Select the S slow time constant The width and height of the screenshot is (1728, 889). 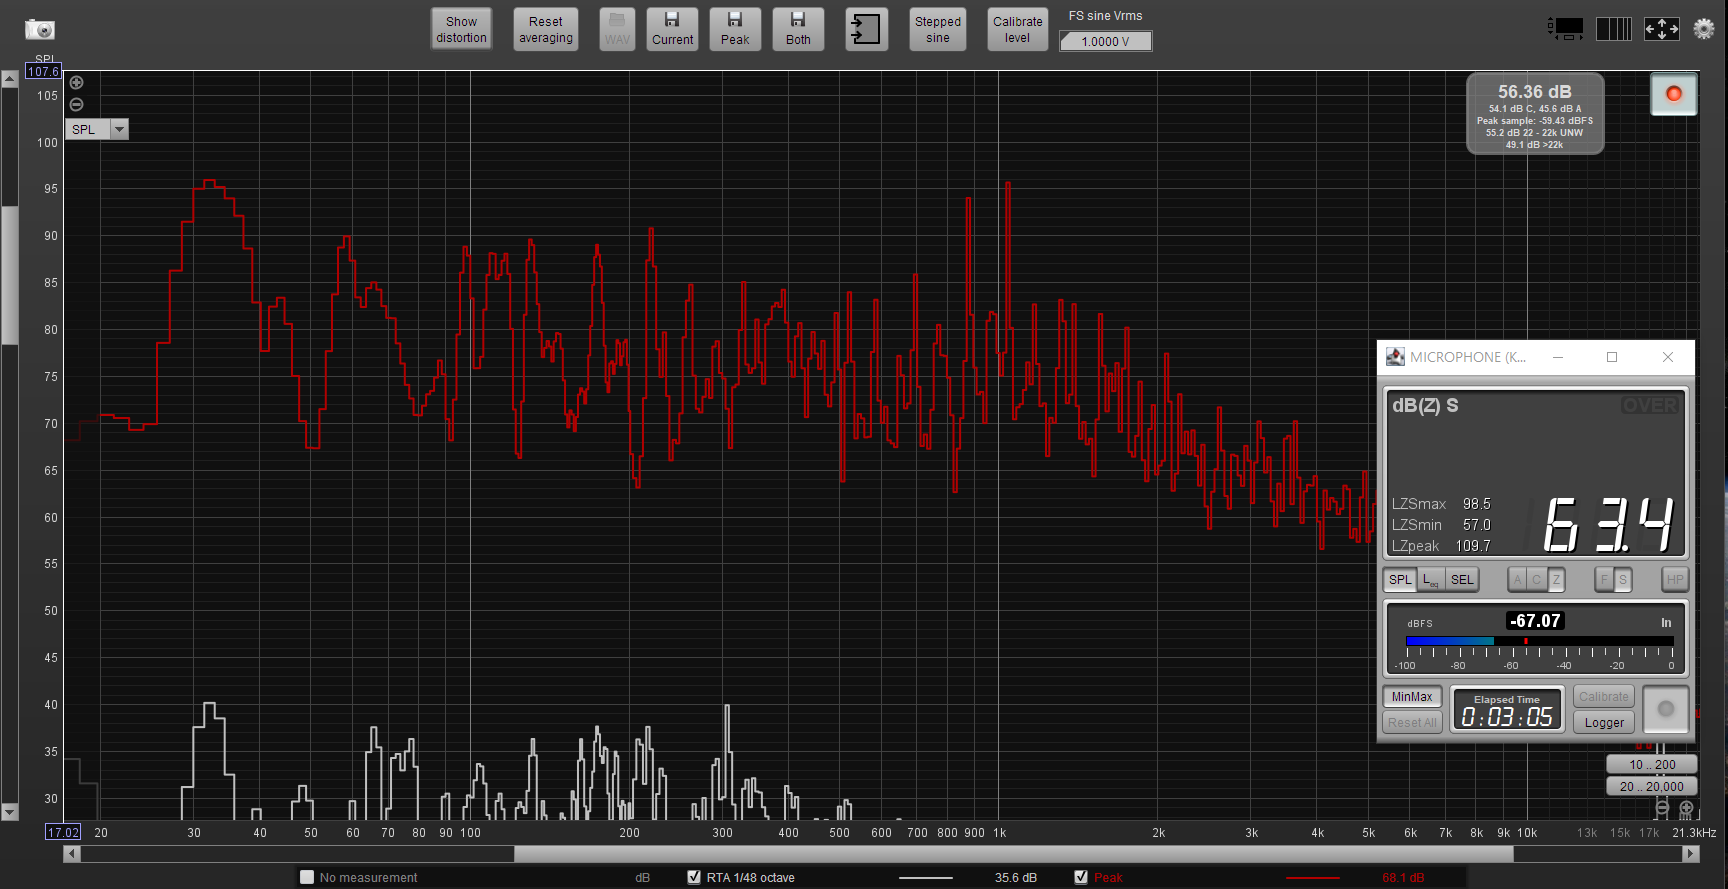coord(1623,580)
